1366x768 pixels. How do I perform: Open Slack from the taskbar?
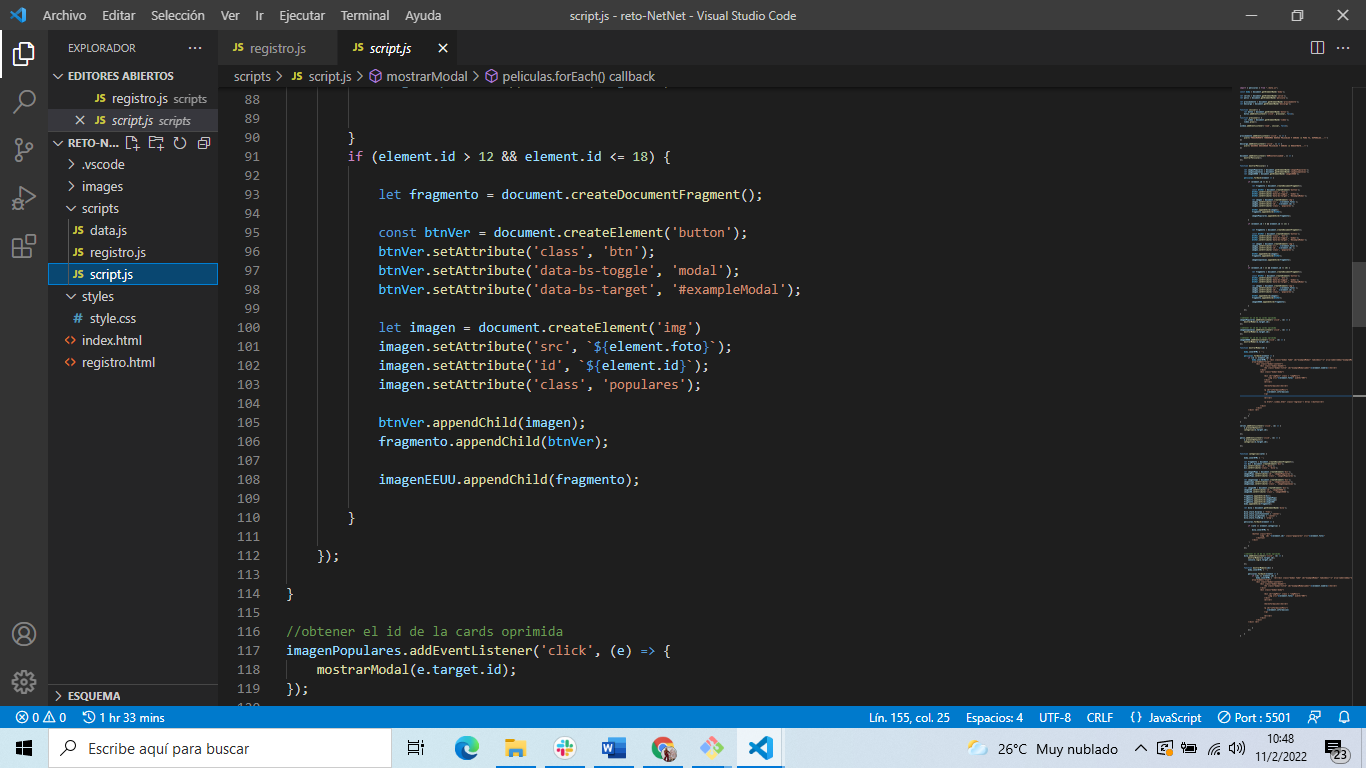coord(564,748)
